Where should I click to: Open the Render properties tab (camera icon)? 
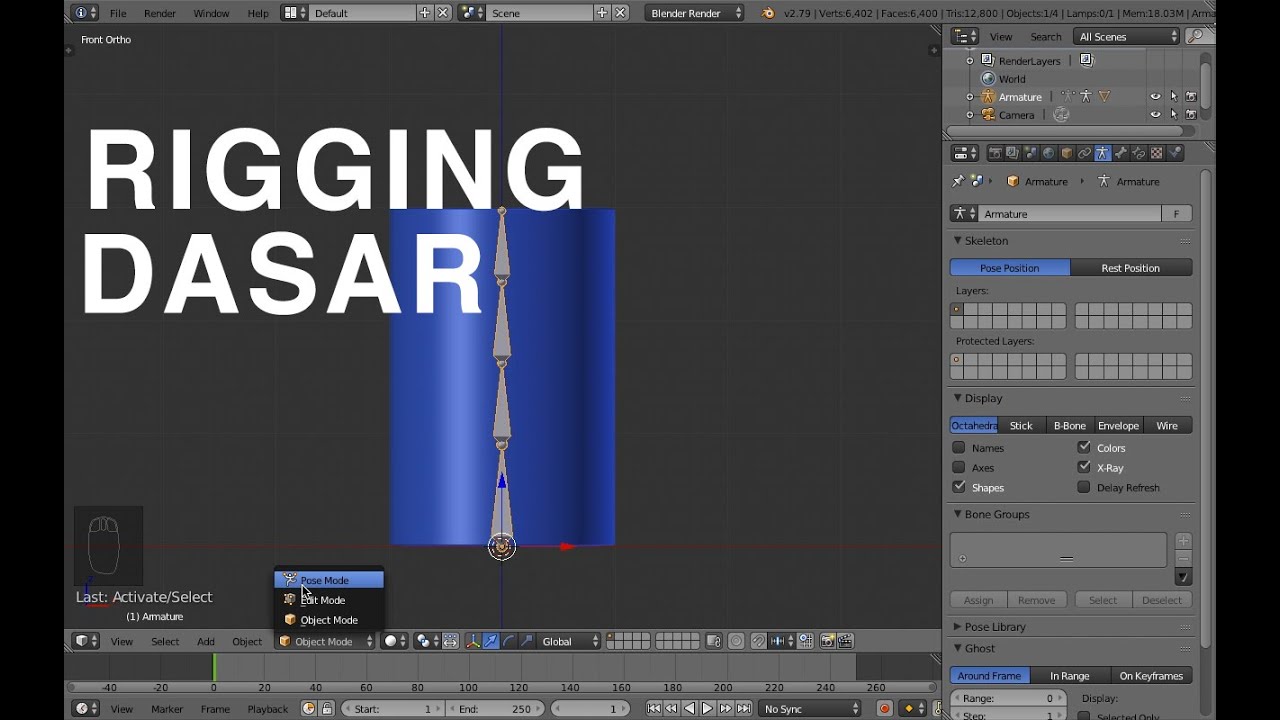tap(995, 153)
